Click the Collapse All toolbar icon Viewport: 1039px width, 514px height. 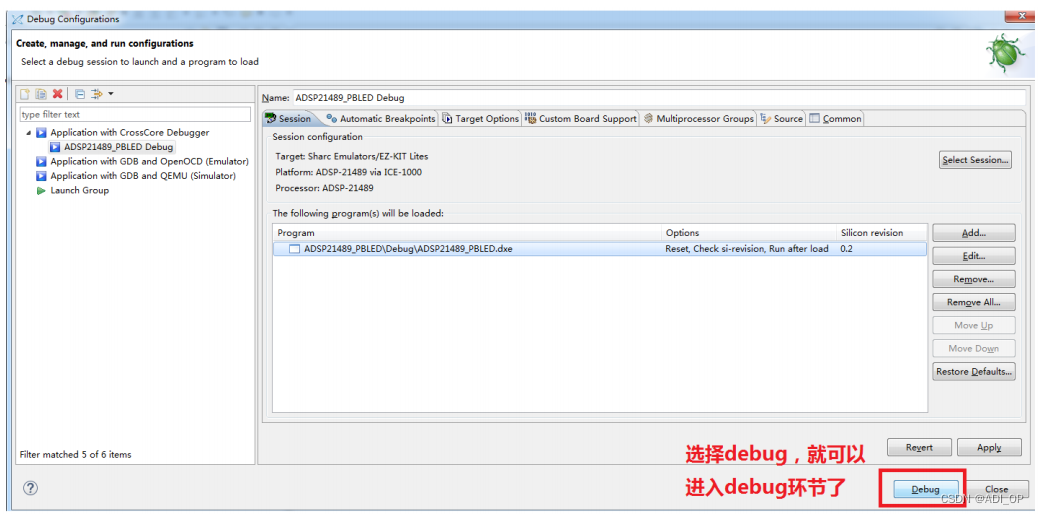coord(80,94)
